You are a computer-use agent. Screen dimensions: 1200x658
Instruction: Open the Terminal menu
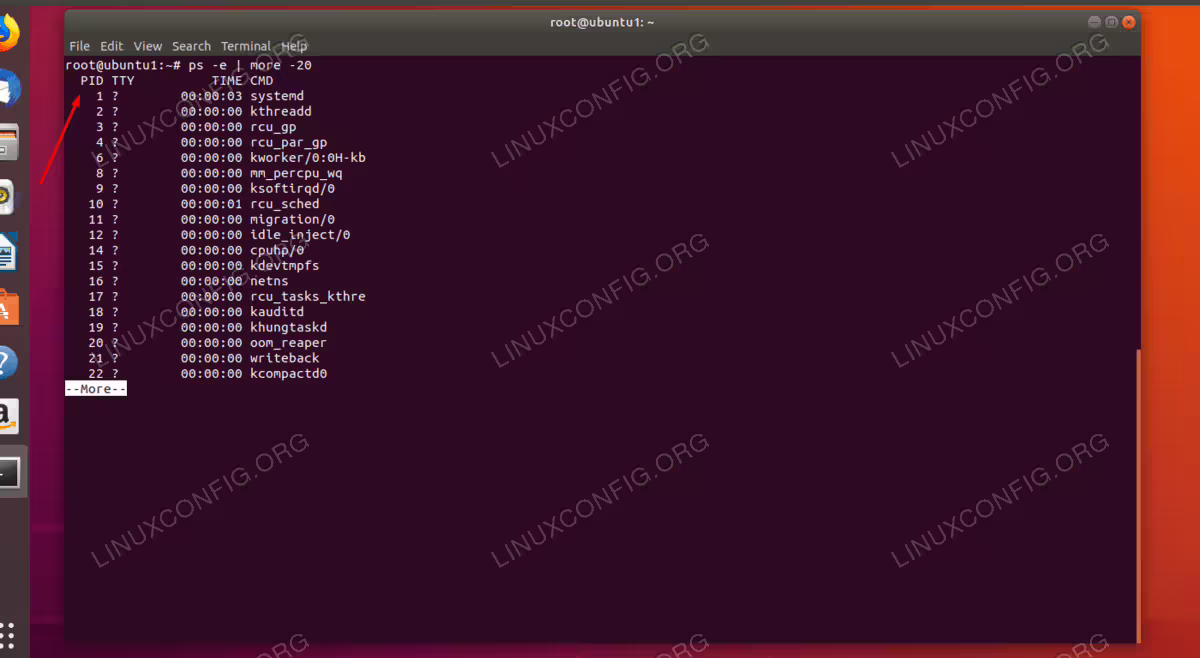(246, 46)
